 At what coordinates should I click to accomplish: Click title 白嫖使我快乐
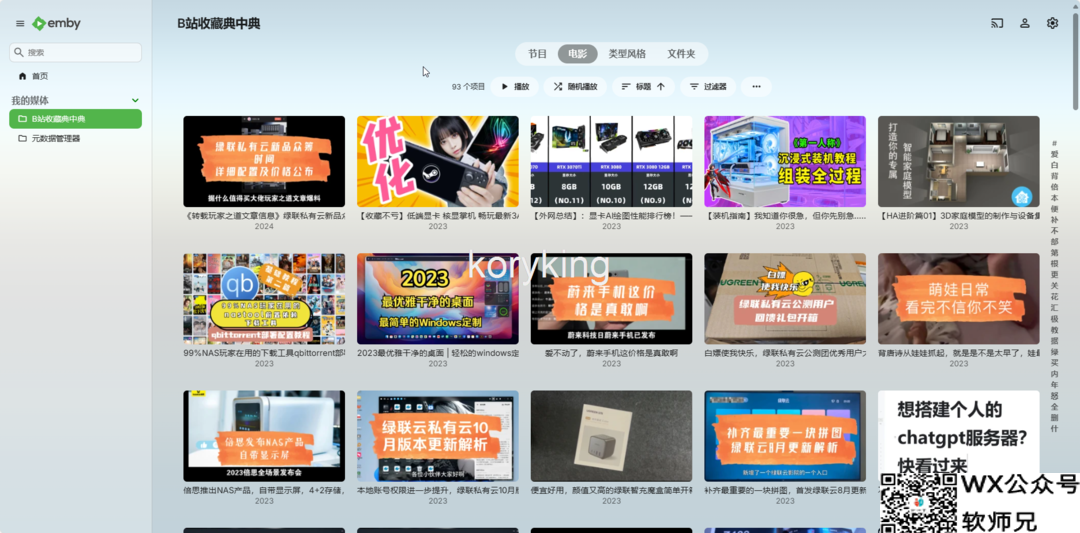[785, 353]
